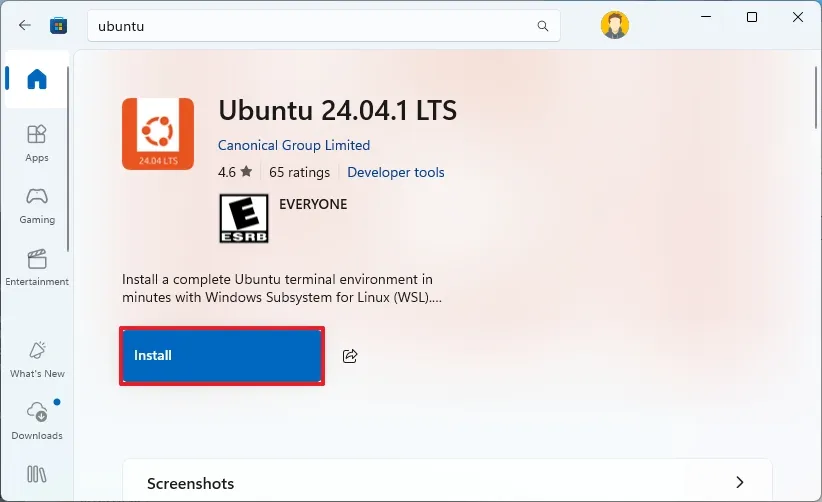This screenshot has height=502, width=822.
Task: Click the EVERYONE rating label
Action: [313, 204]
